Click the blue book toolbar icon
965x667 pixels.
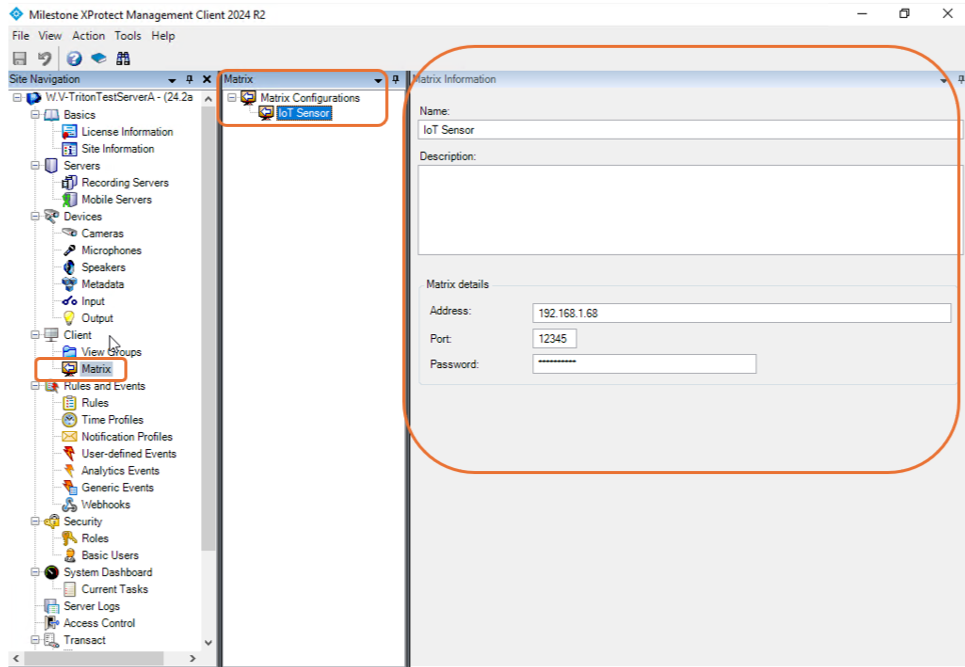click(x=98, y=58)
